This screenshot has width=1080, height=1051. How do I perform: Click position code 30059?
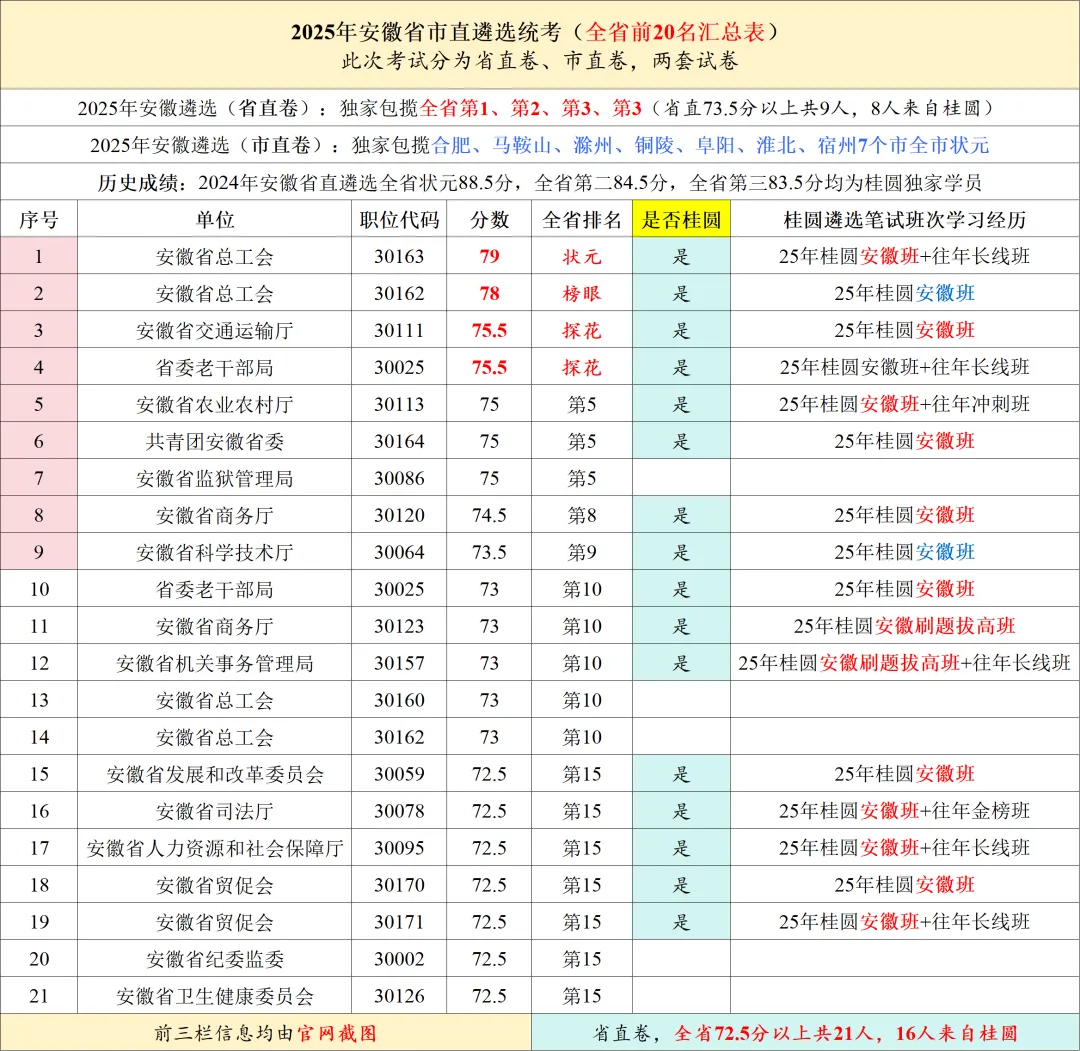click(399, 774)
